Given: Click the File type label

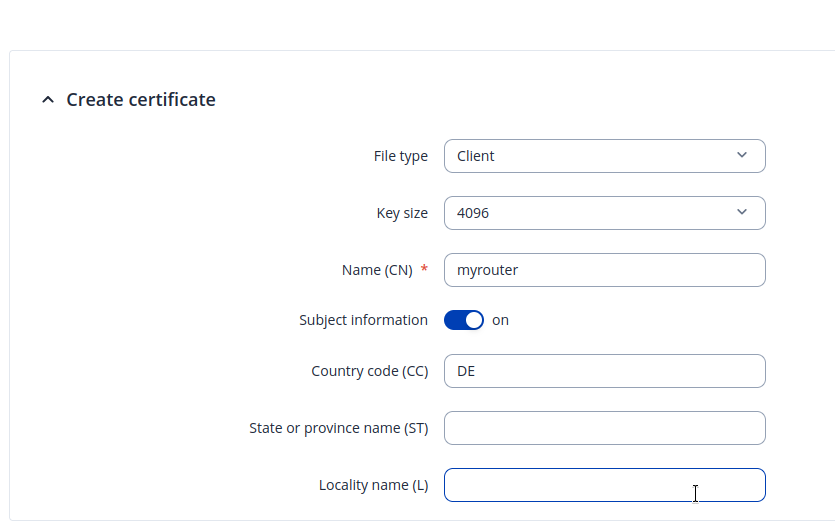Looking at the screenshot, I should 400,156.
